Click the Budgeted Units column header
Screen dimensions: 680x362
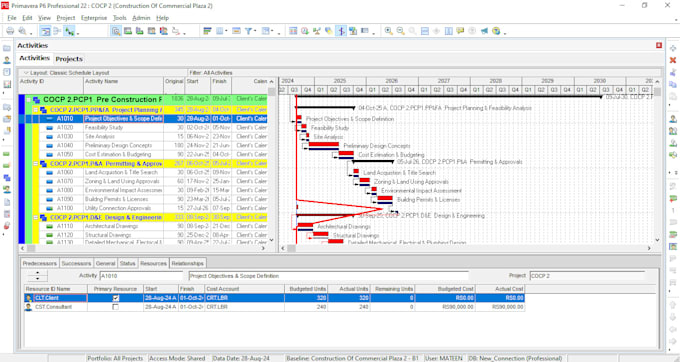pos(306,289)
